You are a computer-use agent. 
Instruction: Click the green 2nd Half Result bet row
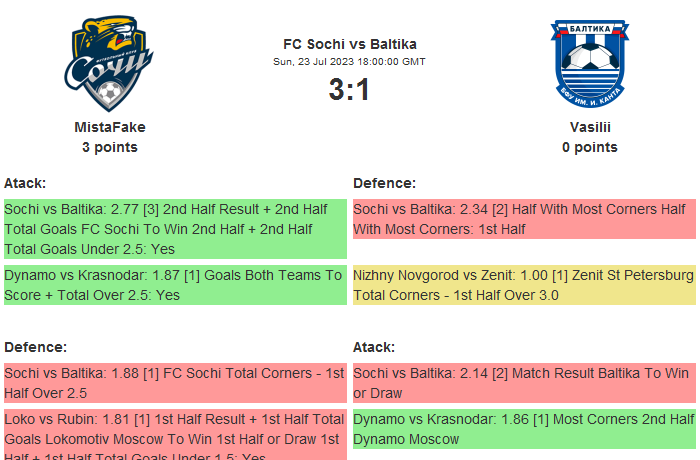pyautogui.click(x=175, y=229)
